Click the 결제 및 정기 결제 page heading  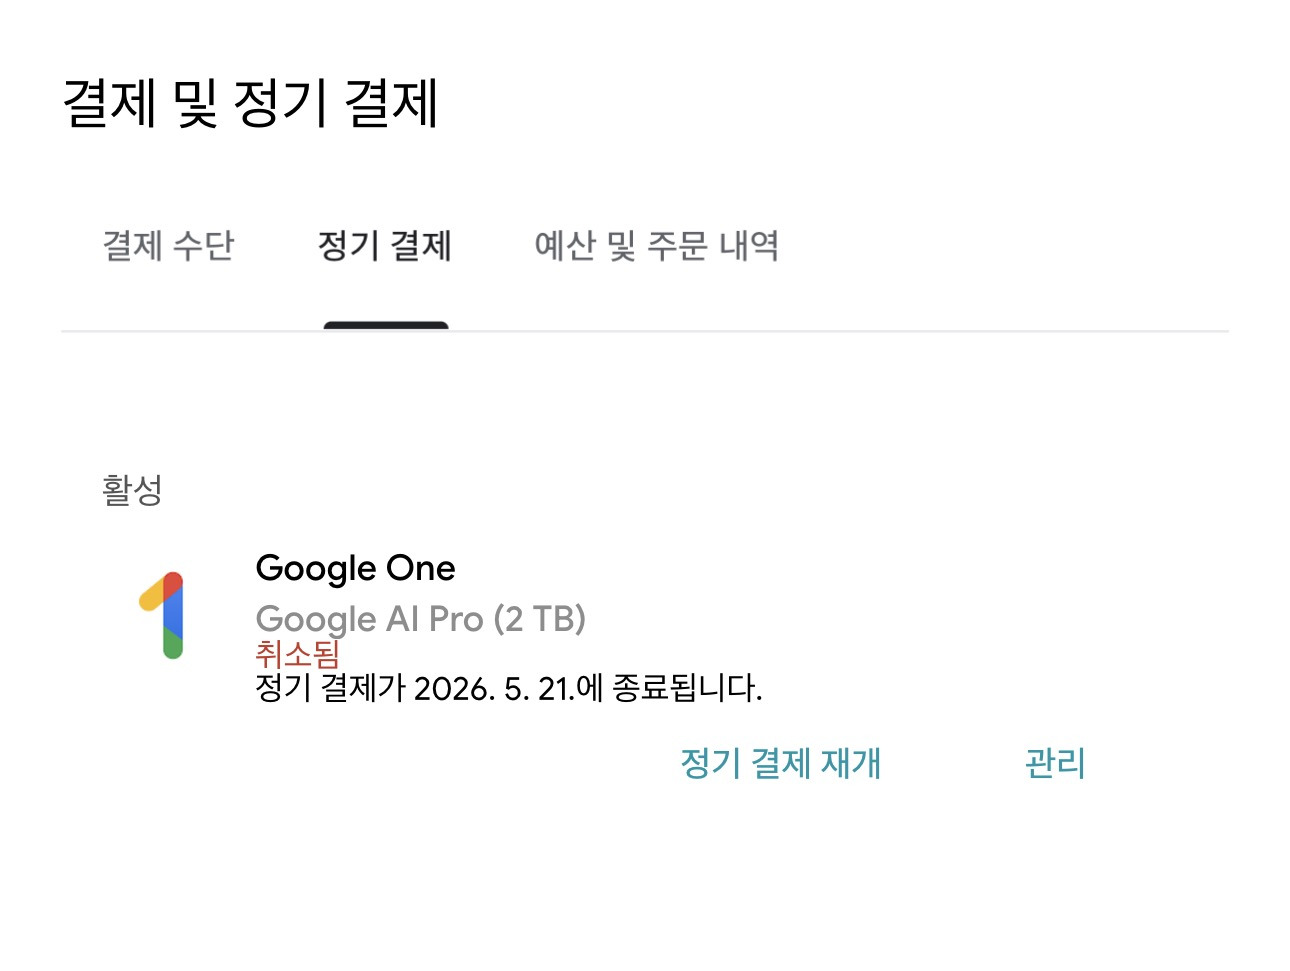coord(250,103)
